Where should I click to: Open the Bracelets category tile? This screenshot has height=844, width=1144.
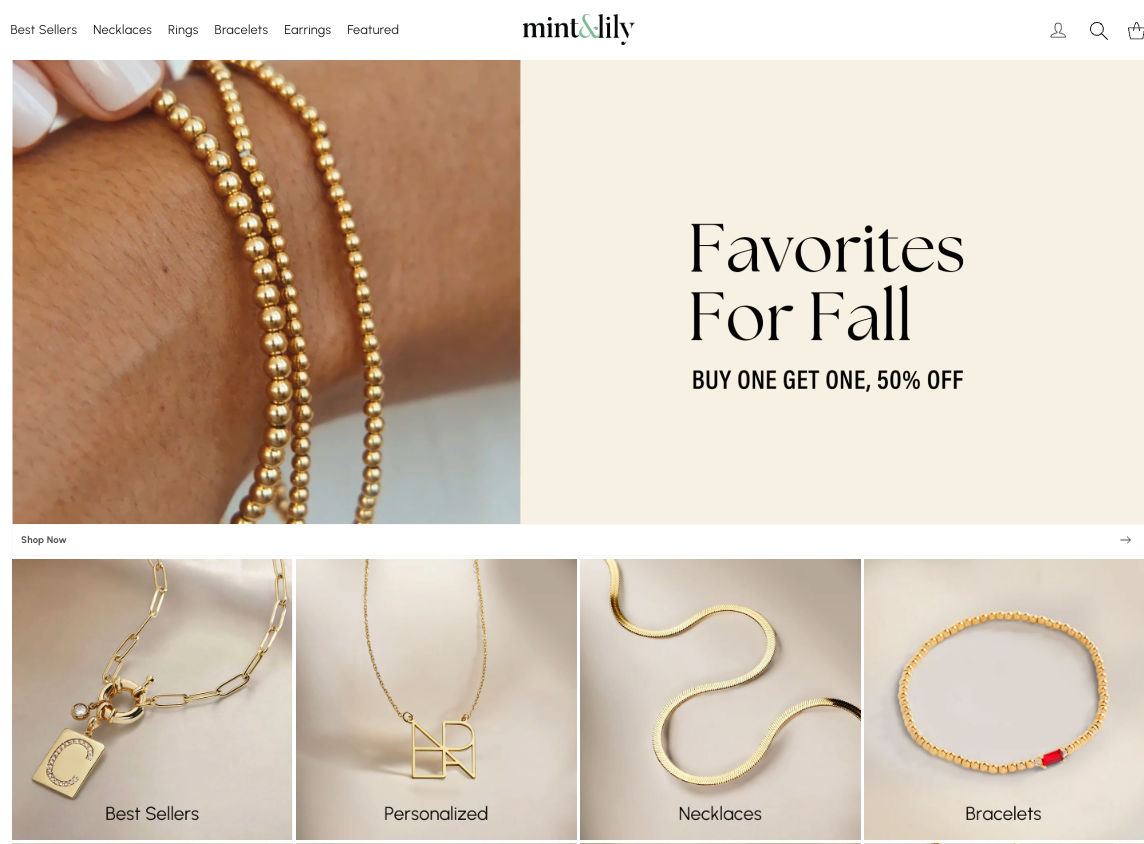[1004, 700]
